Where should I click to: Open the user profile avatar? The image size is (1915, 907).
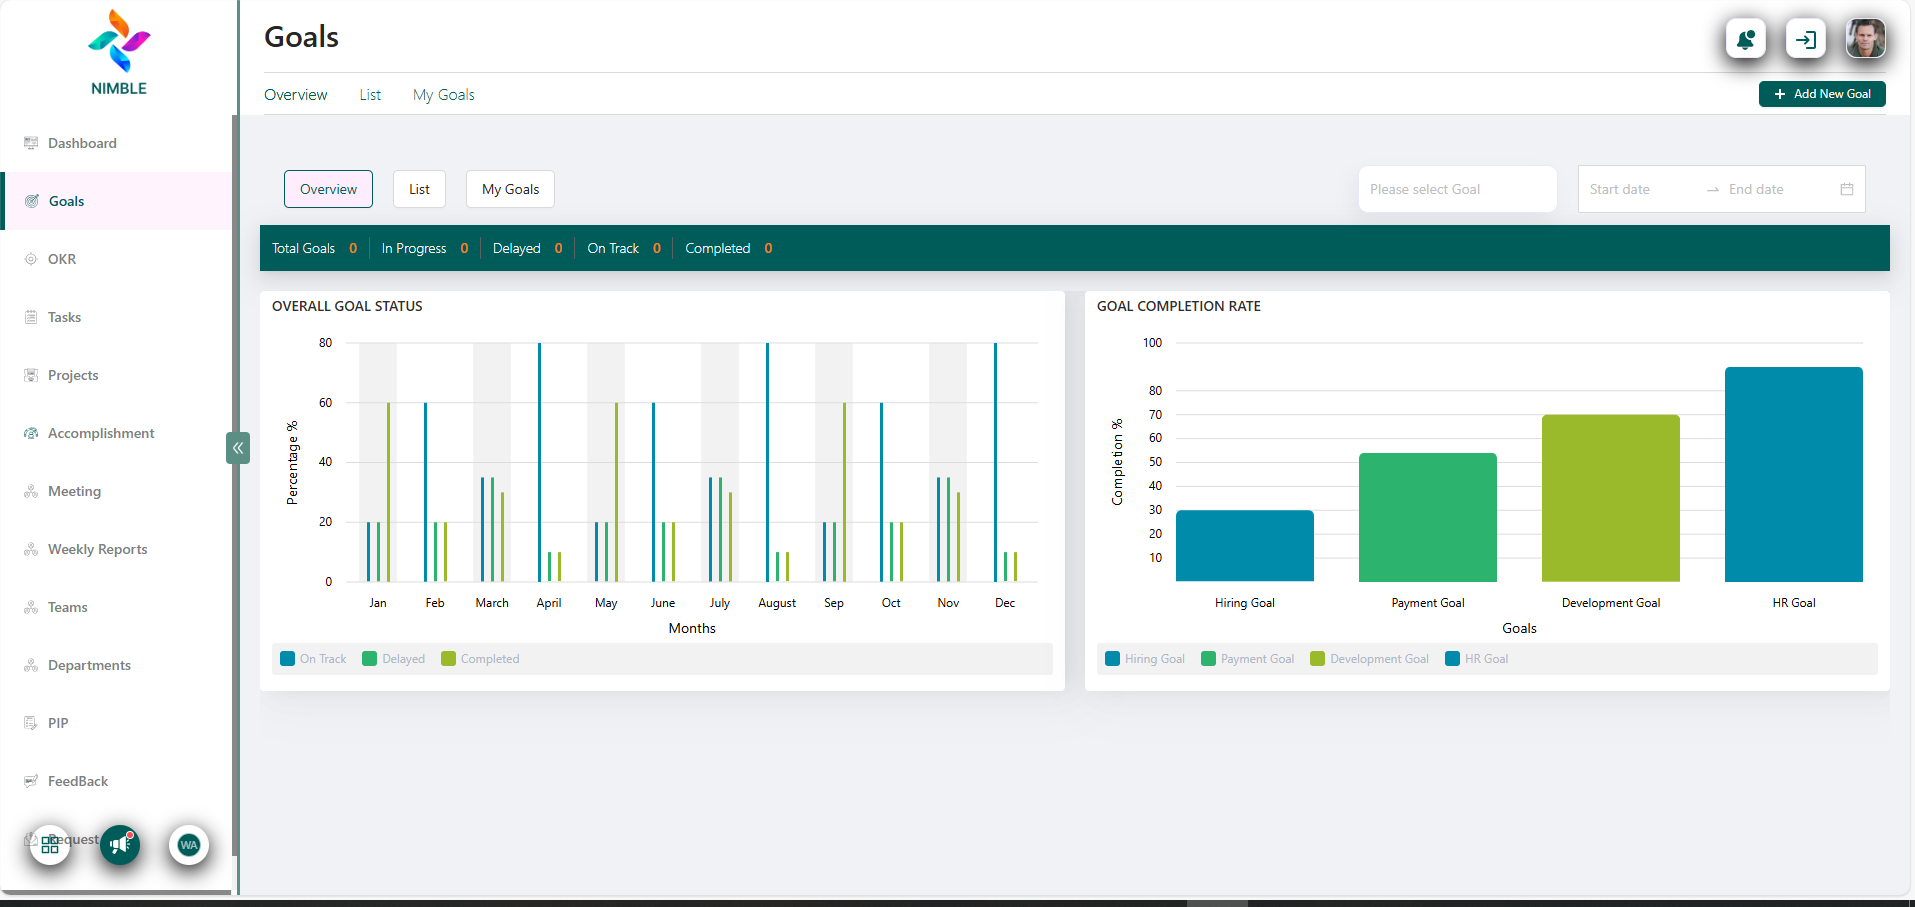point(1865,40)
